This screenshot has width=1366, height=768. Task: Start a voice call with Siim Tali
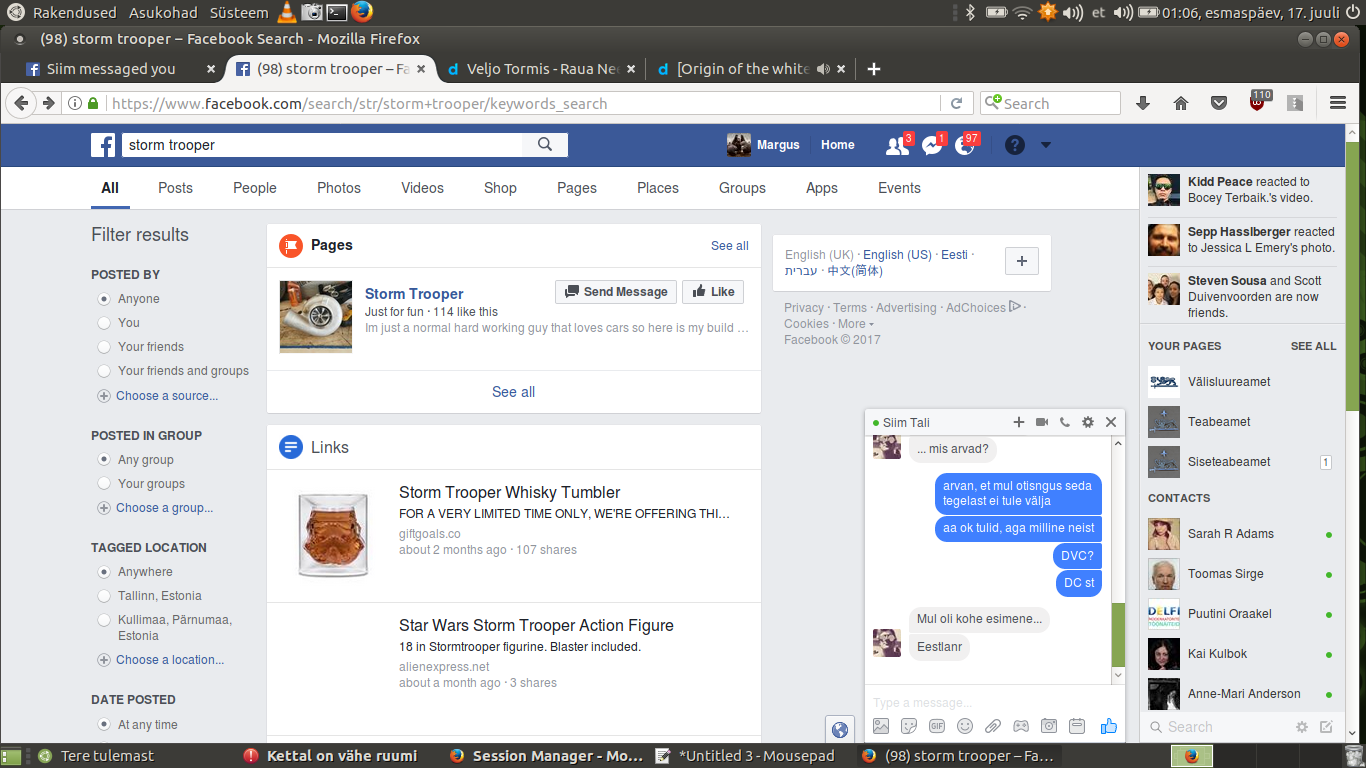pos(1065,423)
